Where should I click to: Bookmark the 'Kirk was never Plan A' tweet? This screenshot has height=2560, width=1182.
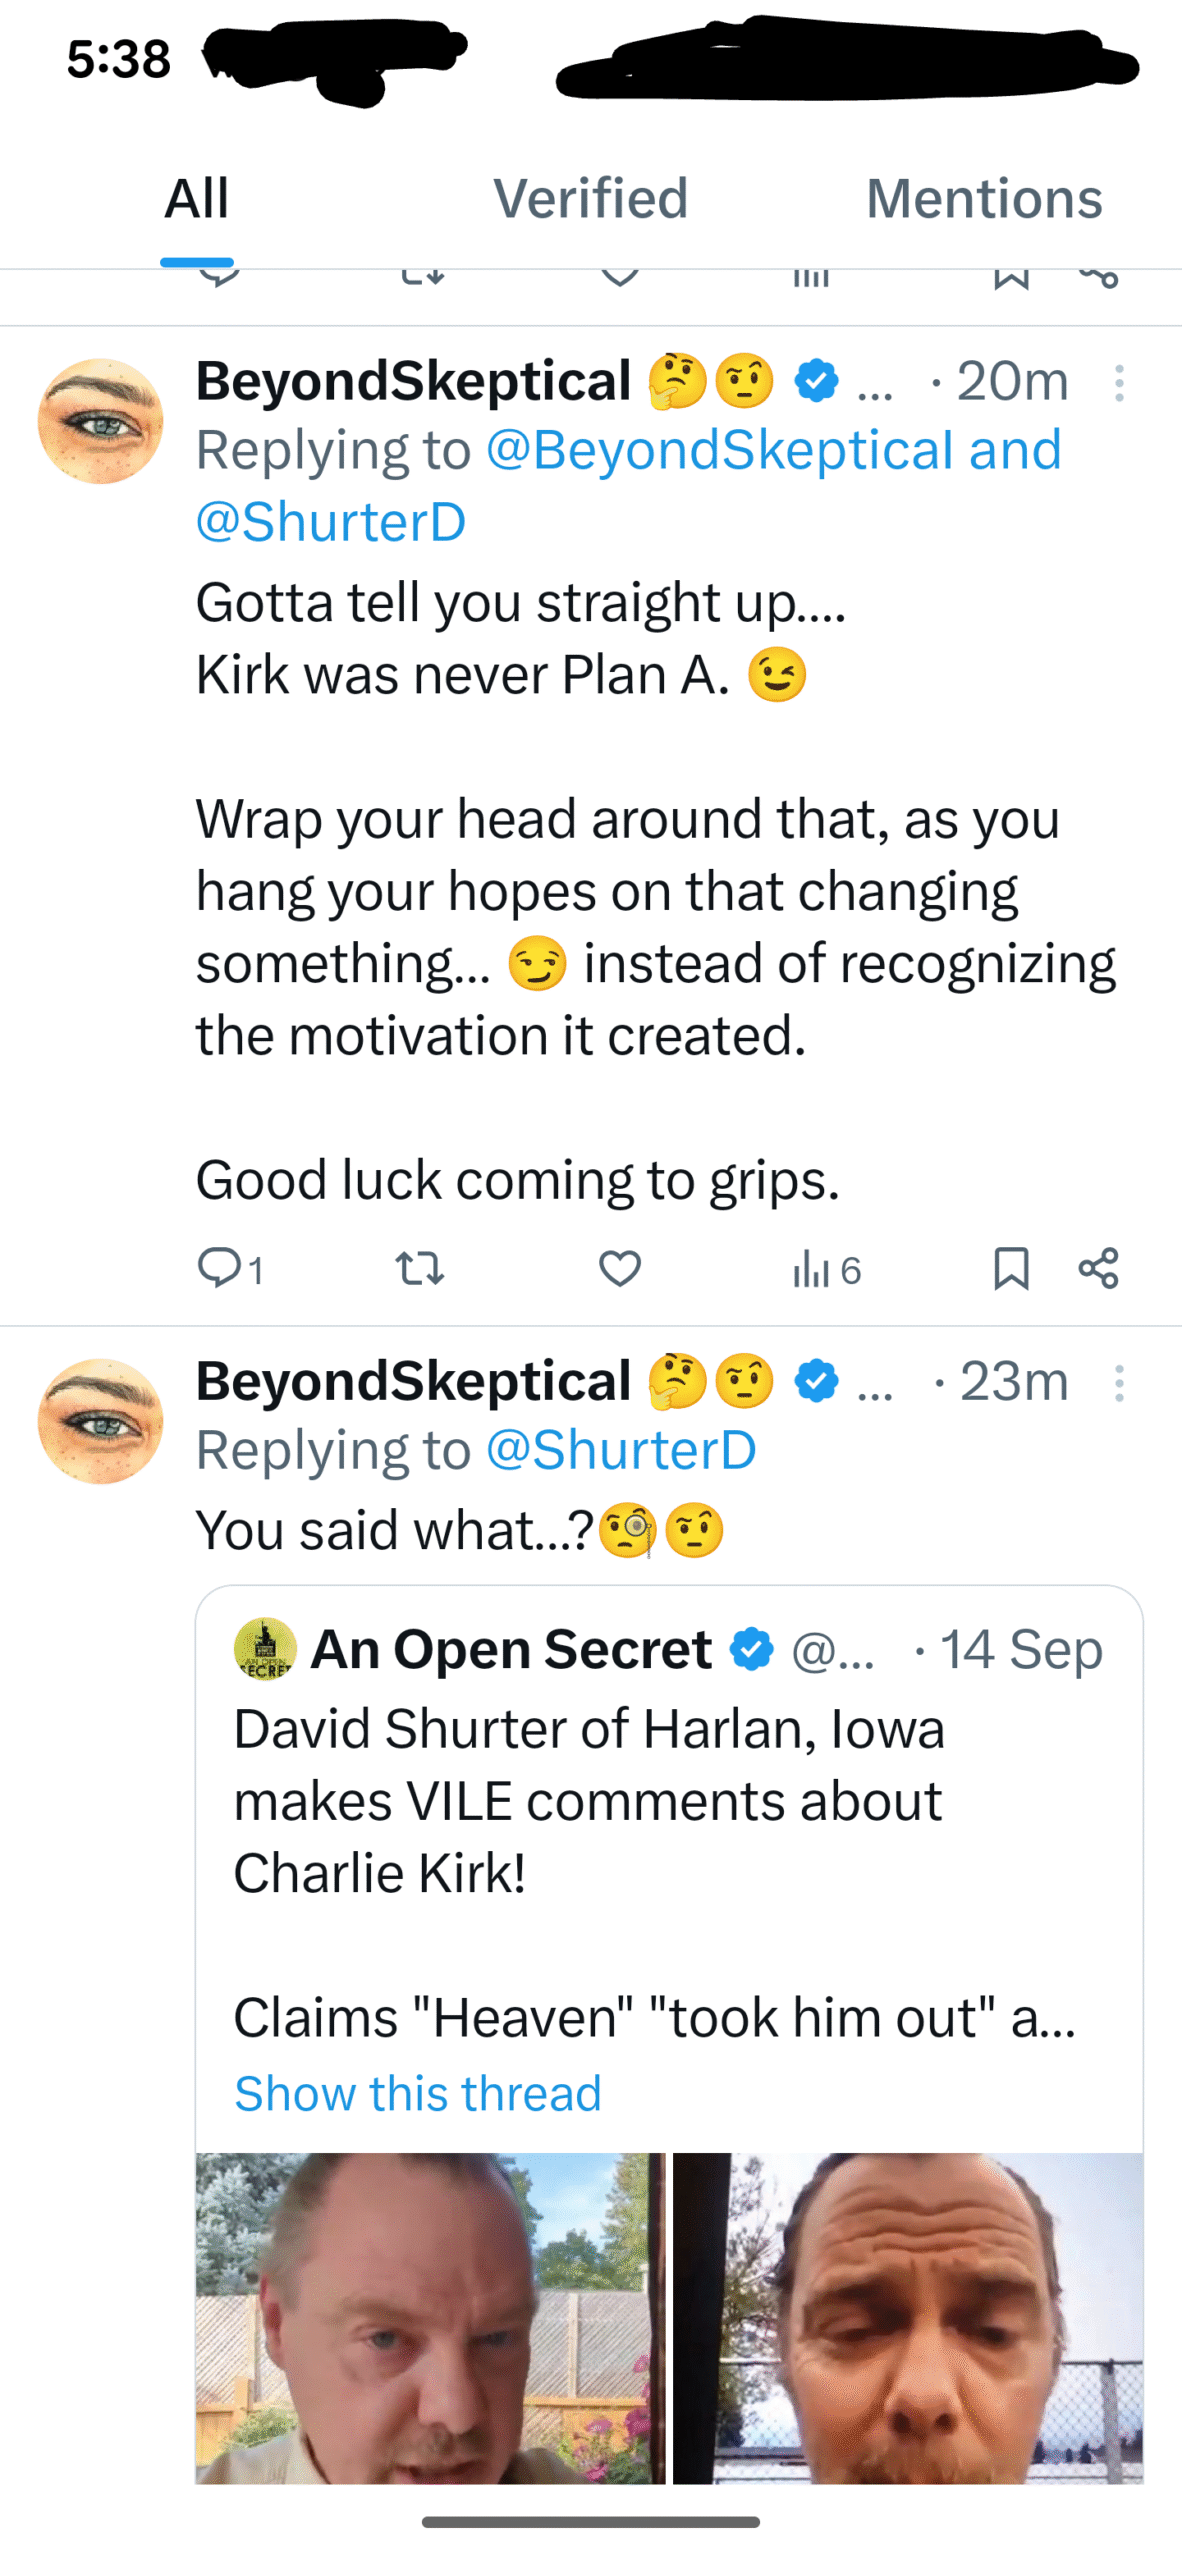(1010, 1267)
